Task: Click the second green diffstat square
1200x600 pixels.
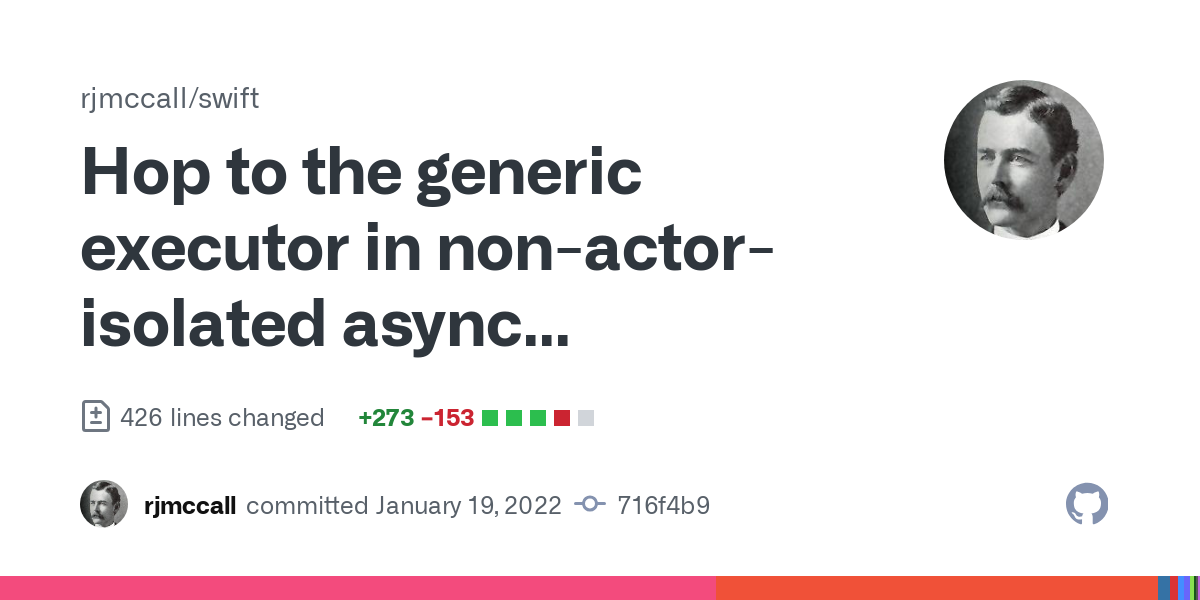Action: tap(514, 418)
